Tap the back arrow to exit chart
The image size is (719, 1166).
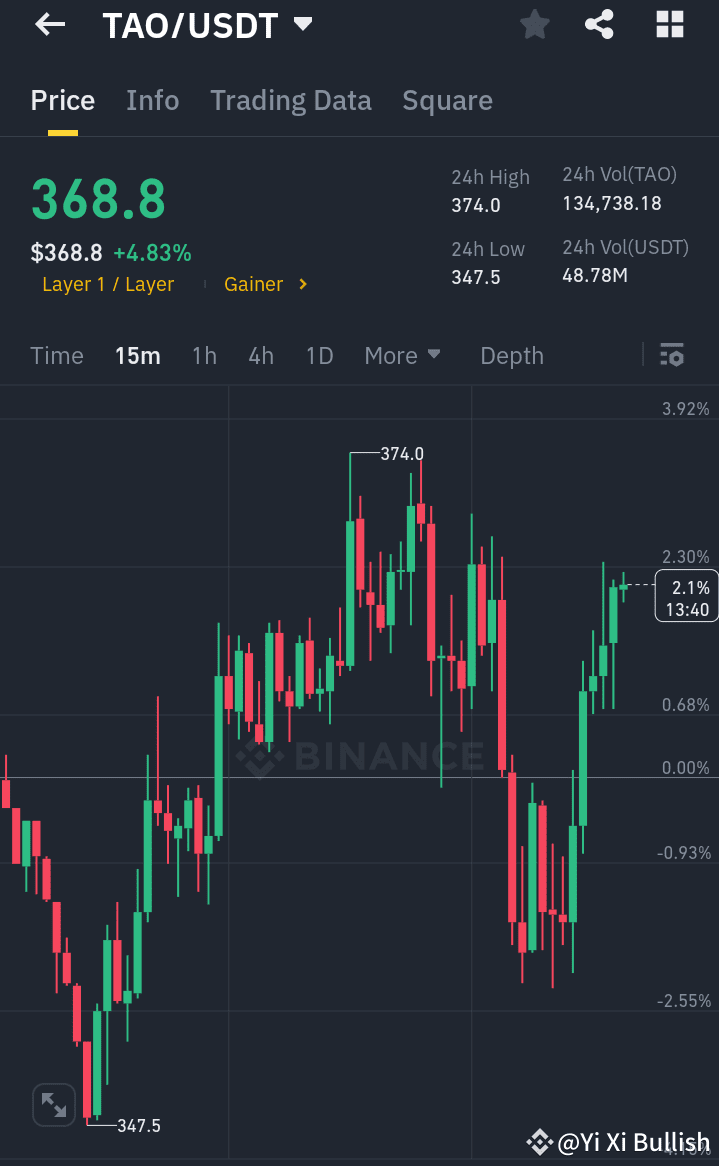(x=49, y=24)
